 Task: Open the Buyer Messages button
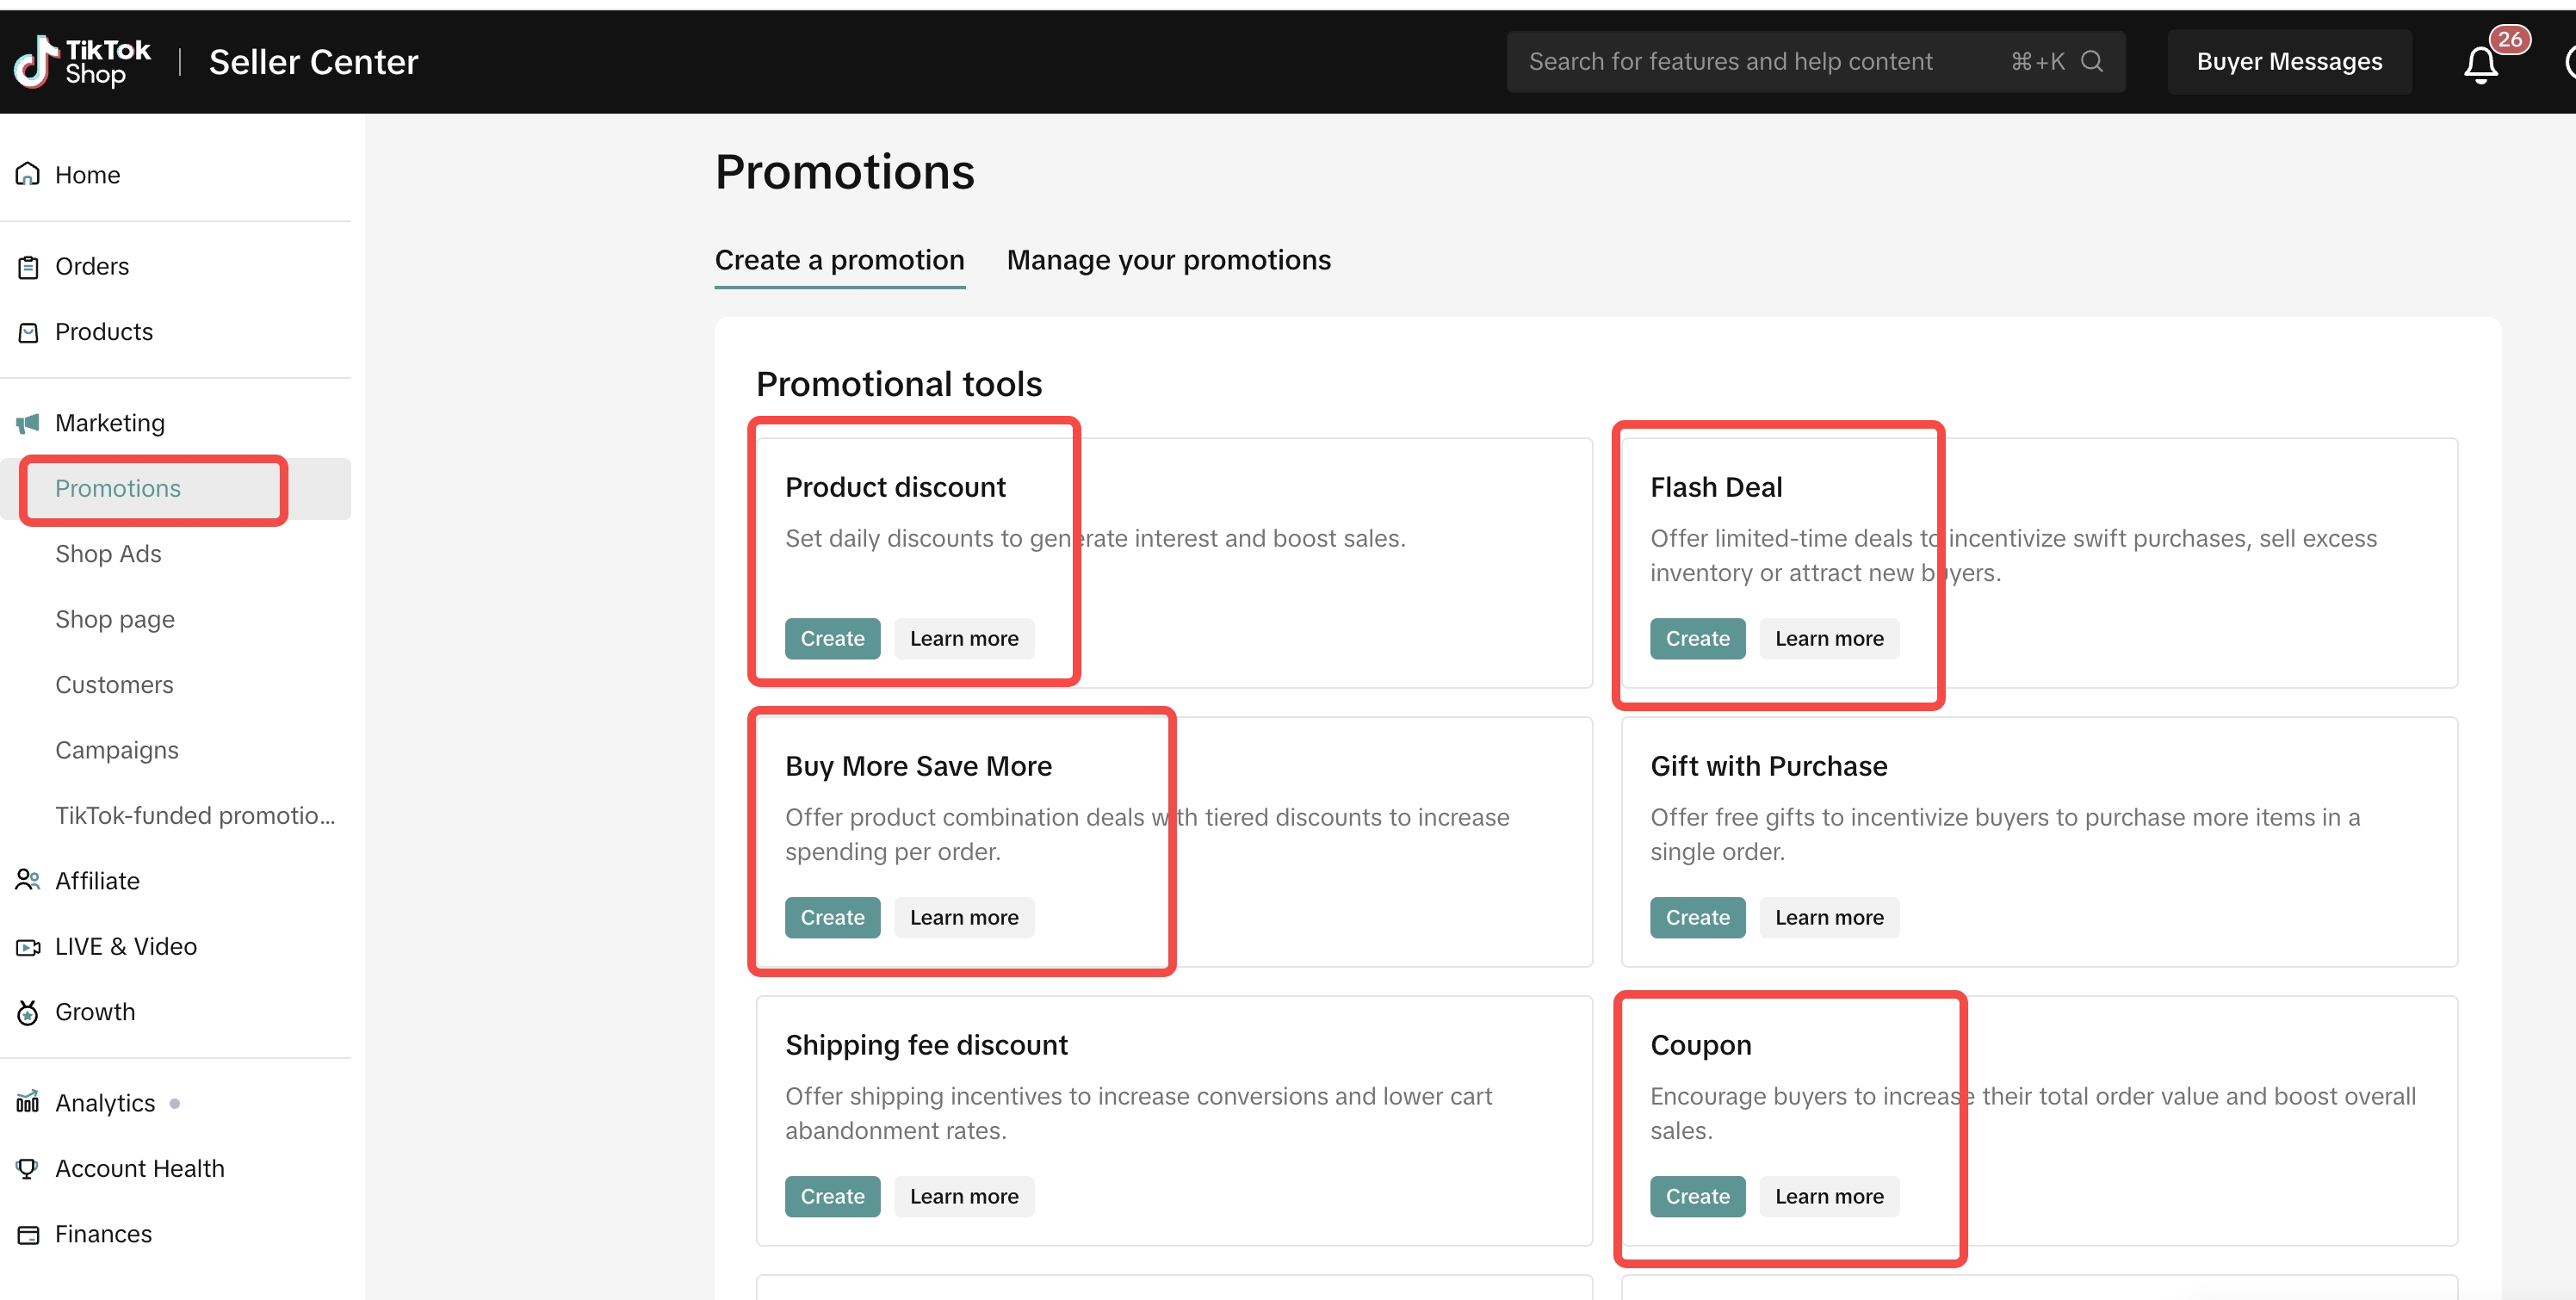click(2288, 62)
